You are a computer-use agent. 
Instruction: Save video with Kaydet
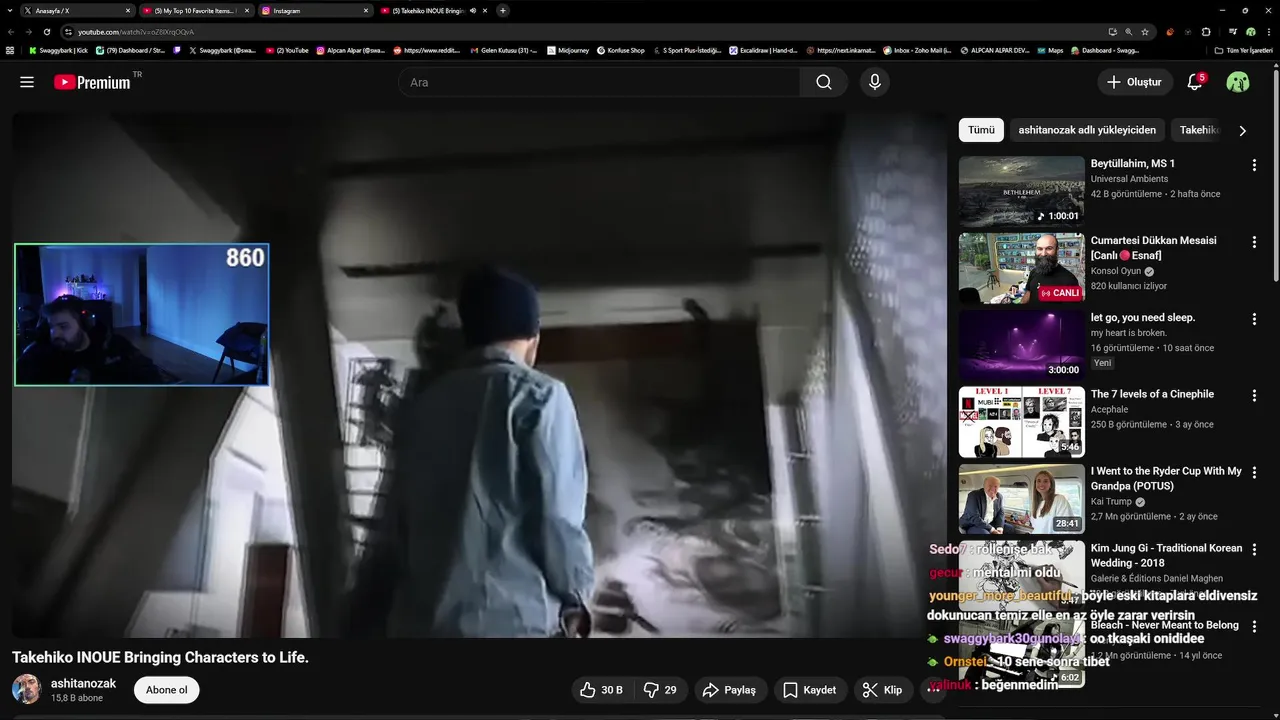click(x=810, y=690)
